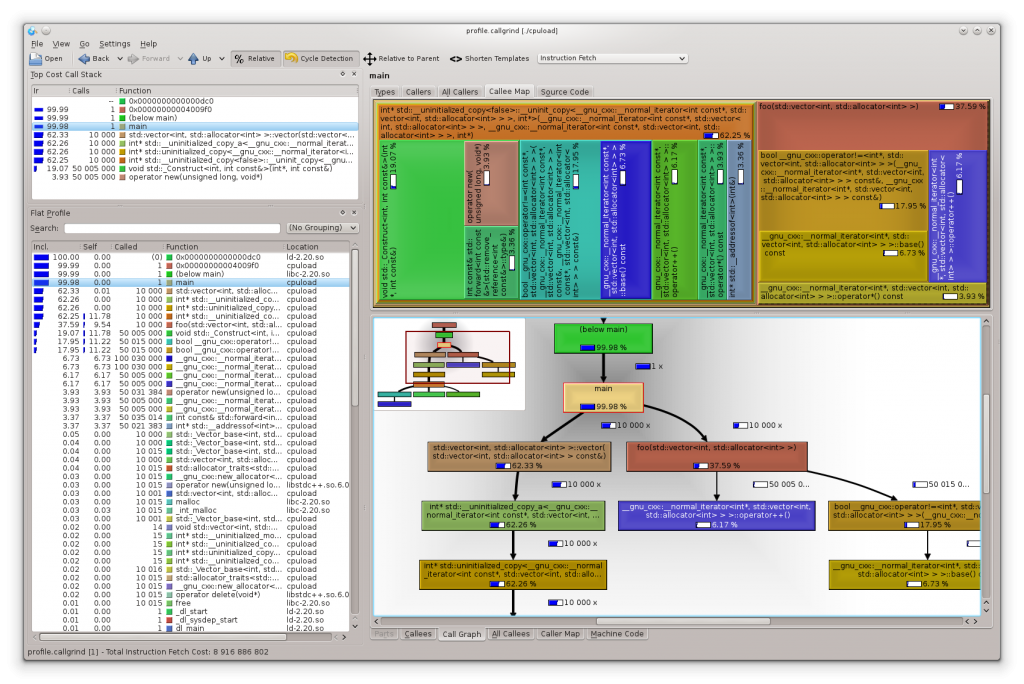The height and width of the screenshot is (684, 1024).
Task: Close the Top Cost Call Stack panel
Action: [354, 74]
